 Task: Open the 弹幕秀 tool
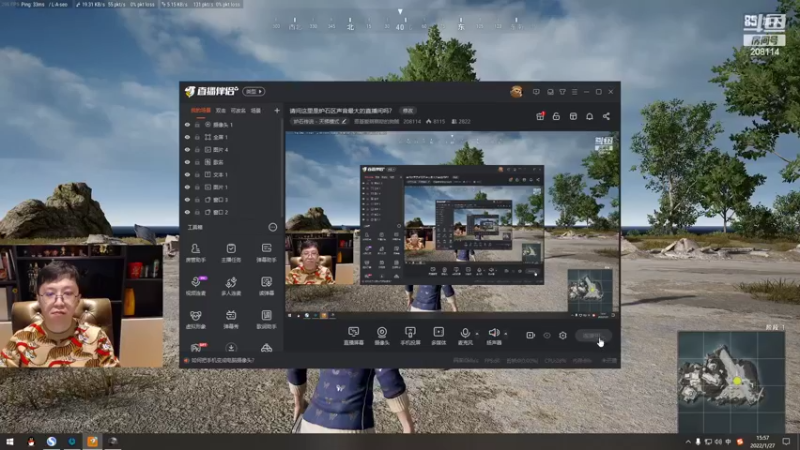231,319
